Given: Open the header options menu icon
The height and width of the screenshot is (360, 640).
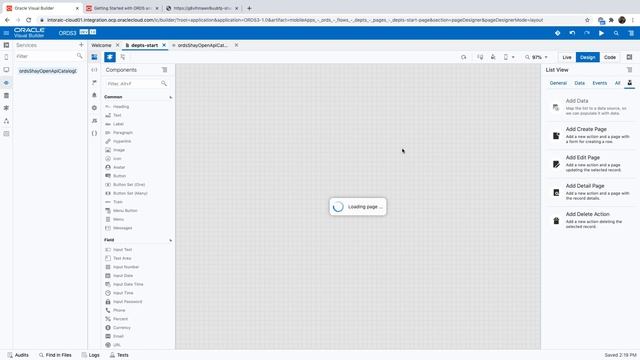Looking at the screenshot, I should point(631,33).
